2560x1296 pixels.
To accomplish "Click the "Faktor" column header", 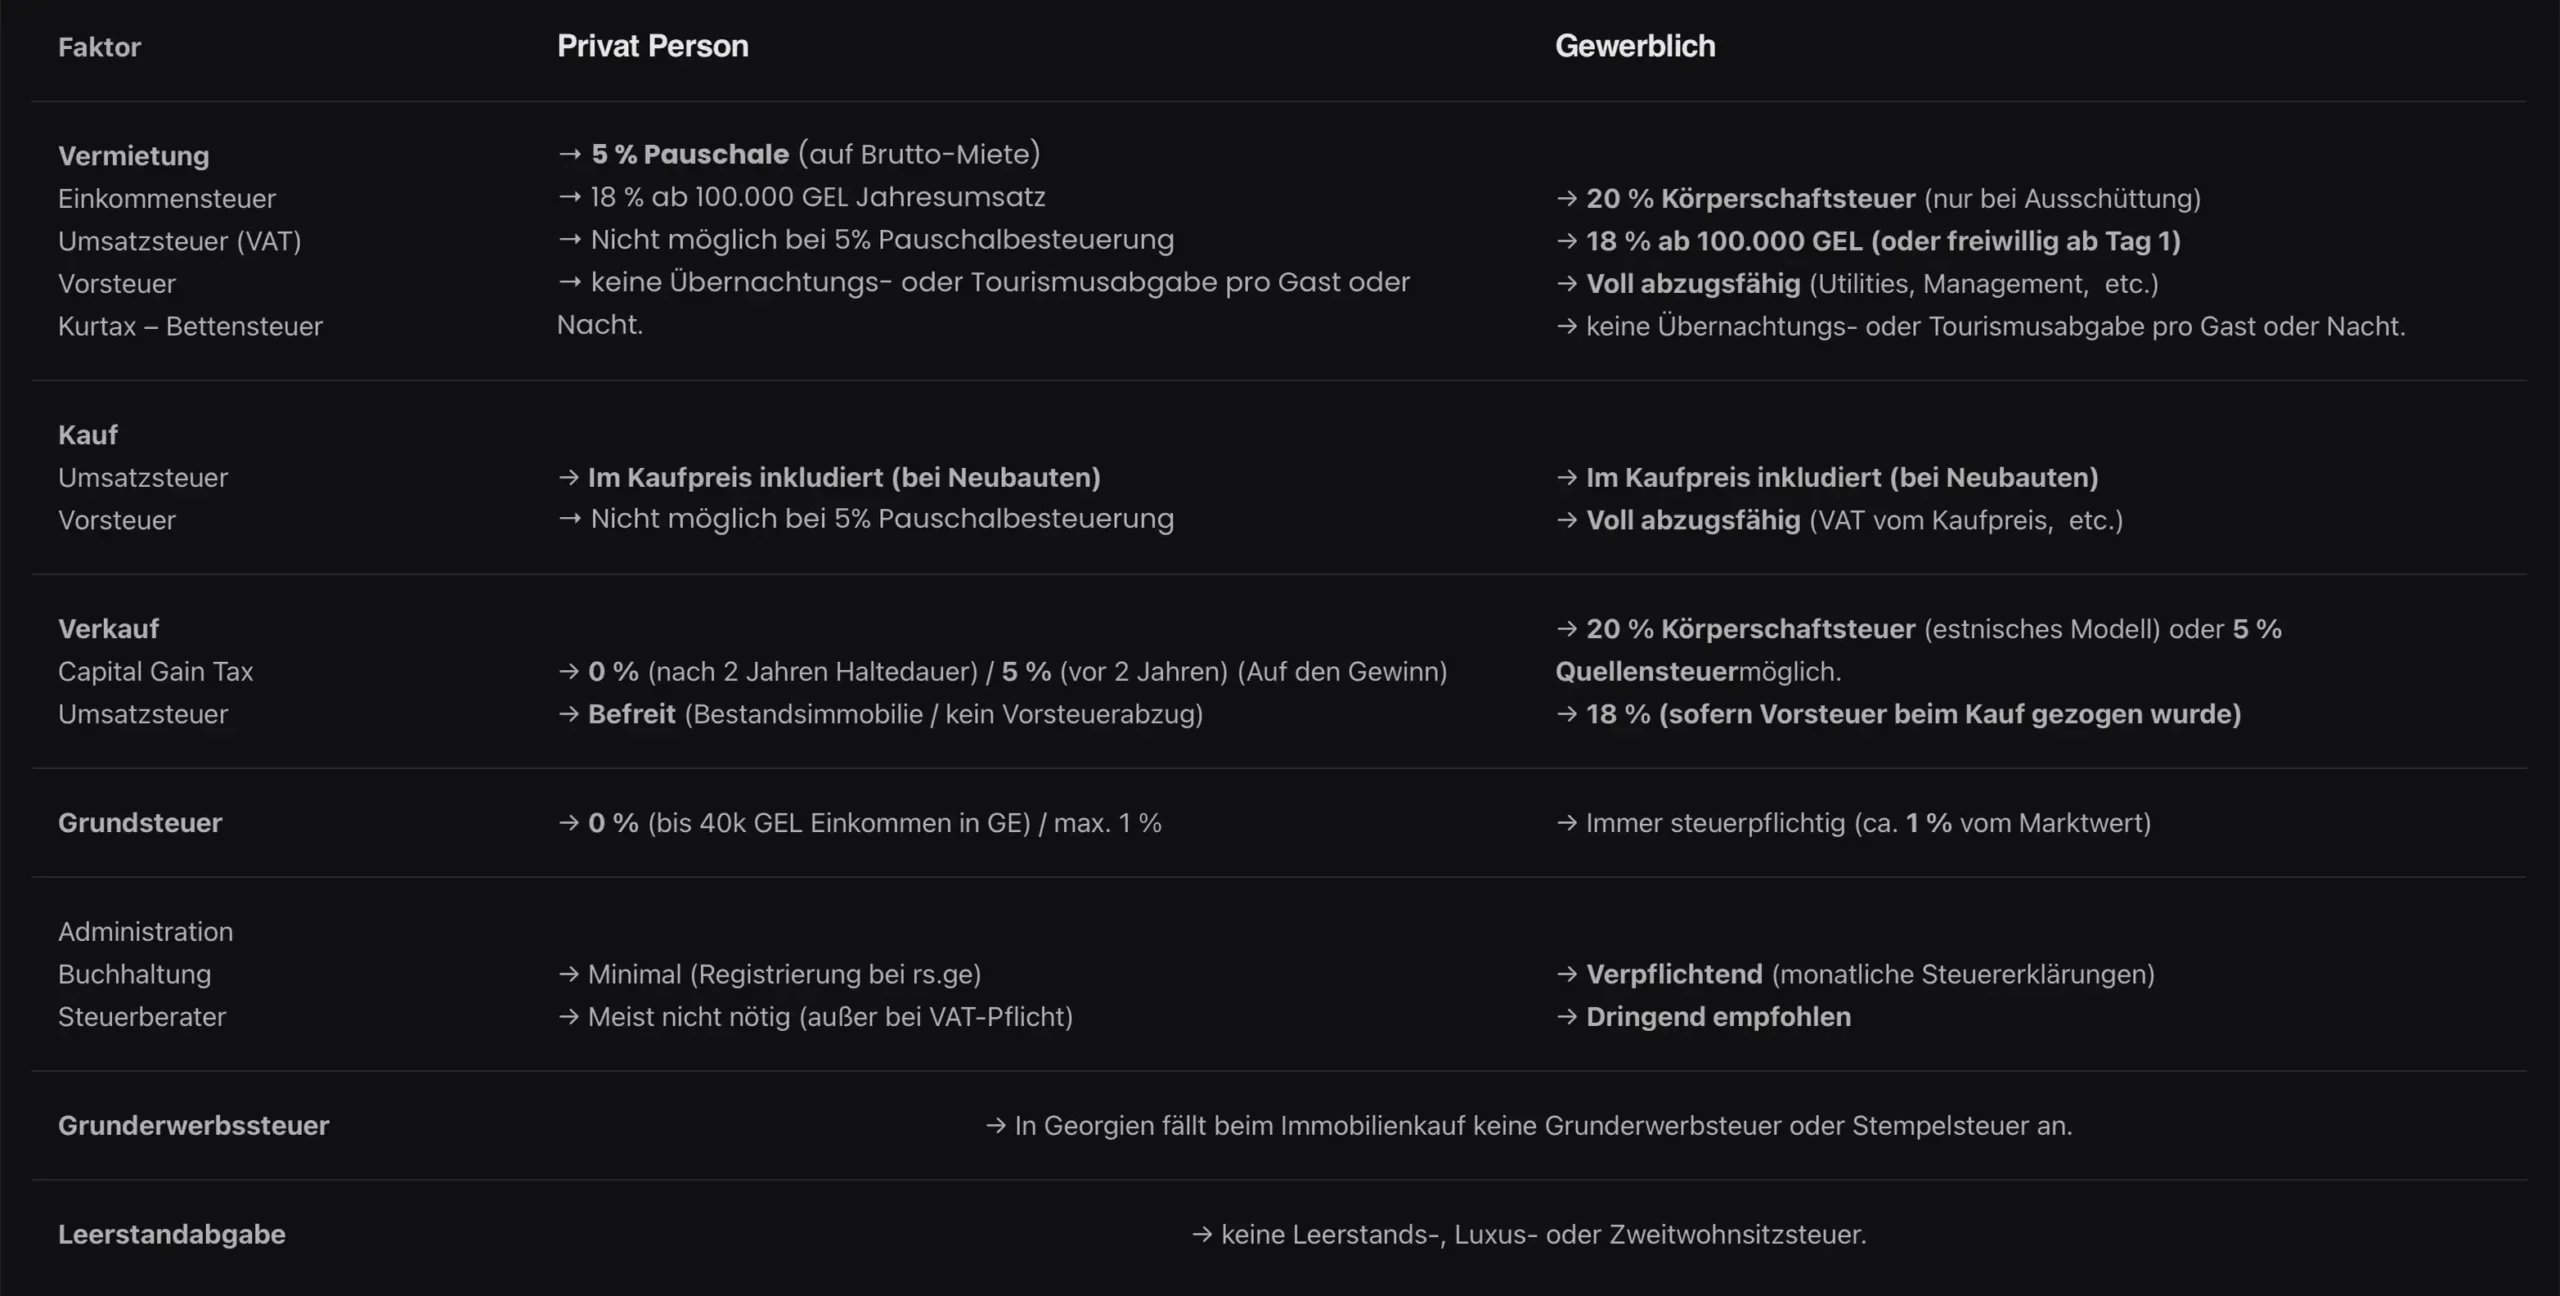I will click(99, 47).
